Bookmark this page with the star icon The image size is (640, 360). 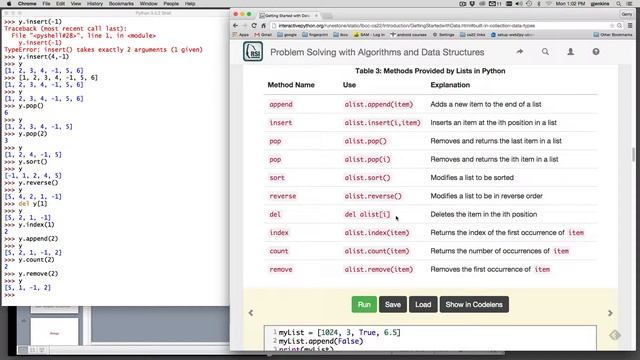coord(612,25)
